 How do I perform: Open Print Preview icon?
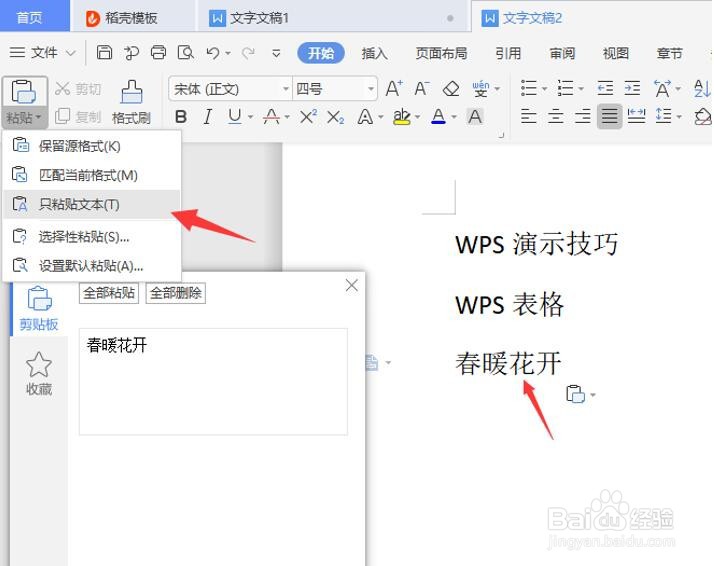click(x=185, y=53)
